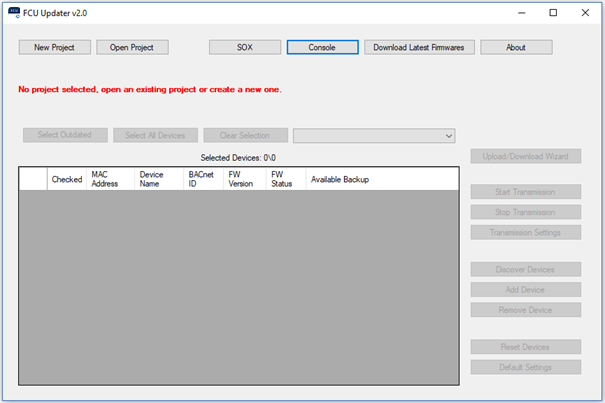Open the About dialog
The image size is (605, 403).
click(x=516, y=47)
